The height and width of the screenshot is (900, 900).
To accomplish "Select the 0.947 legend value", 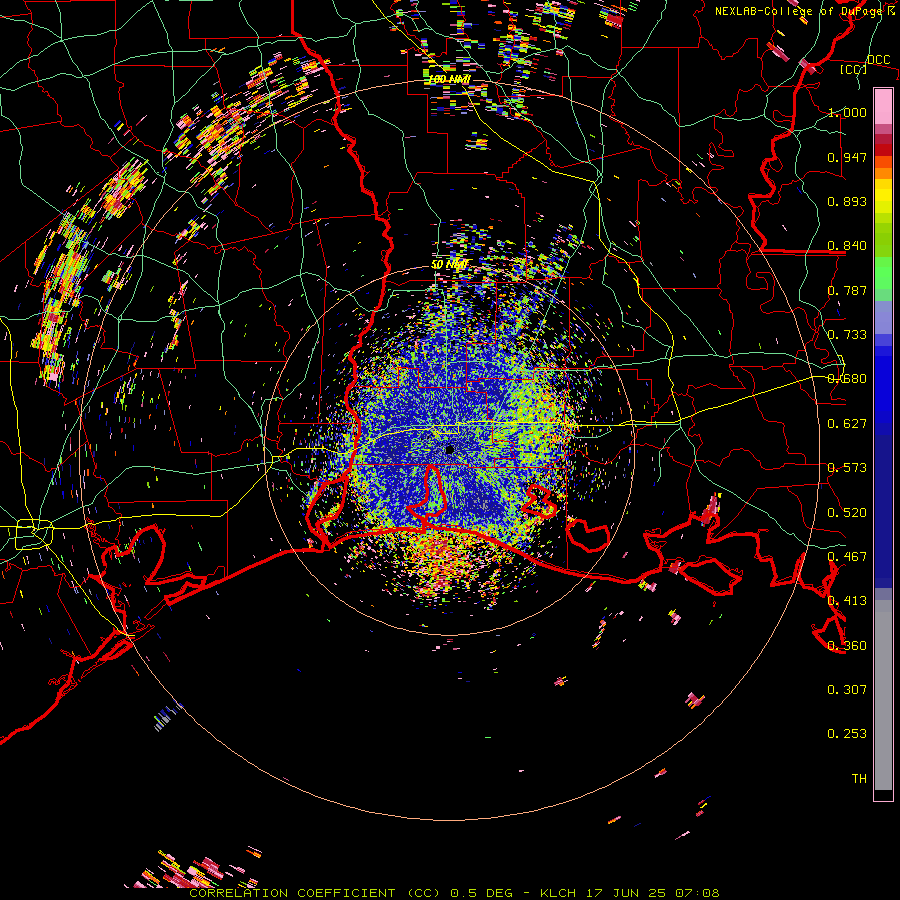I will (847, 157).
